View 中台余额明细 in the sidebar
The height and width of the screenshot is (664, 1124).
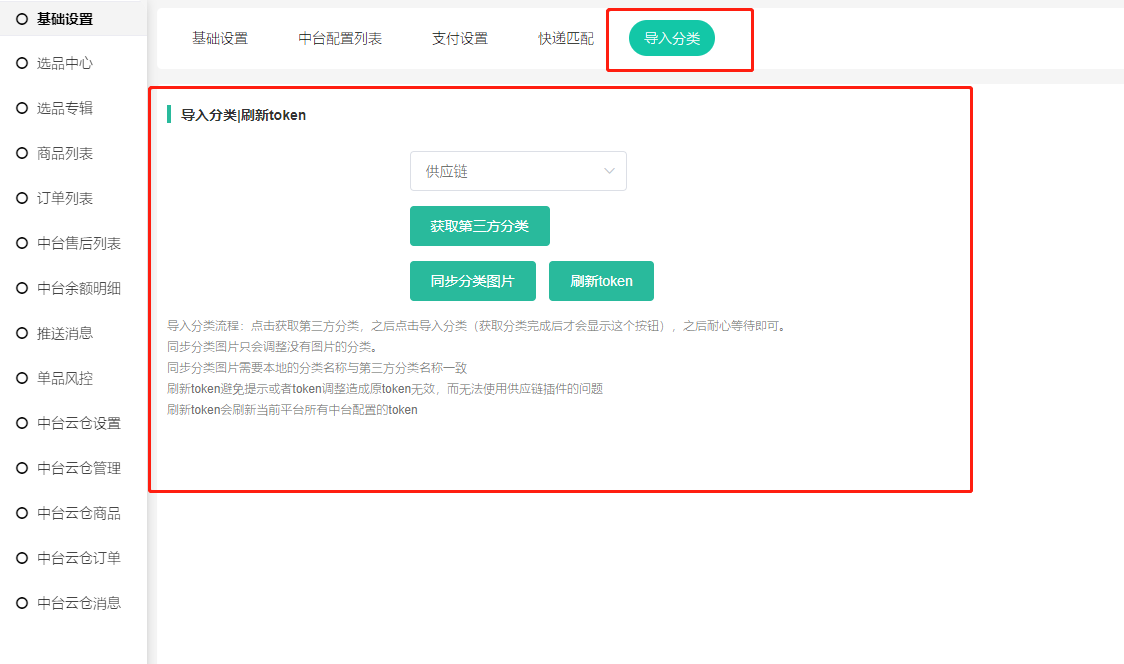(x=79, y=288)
